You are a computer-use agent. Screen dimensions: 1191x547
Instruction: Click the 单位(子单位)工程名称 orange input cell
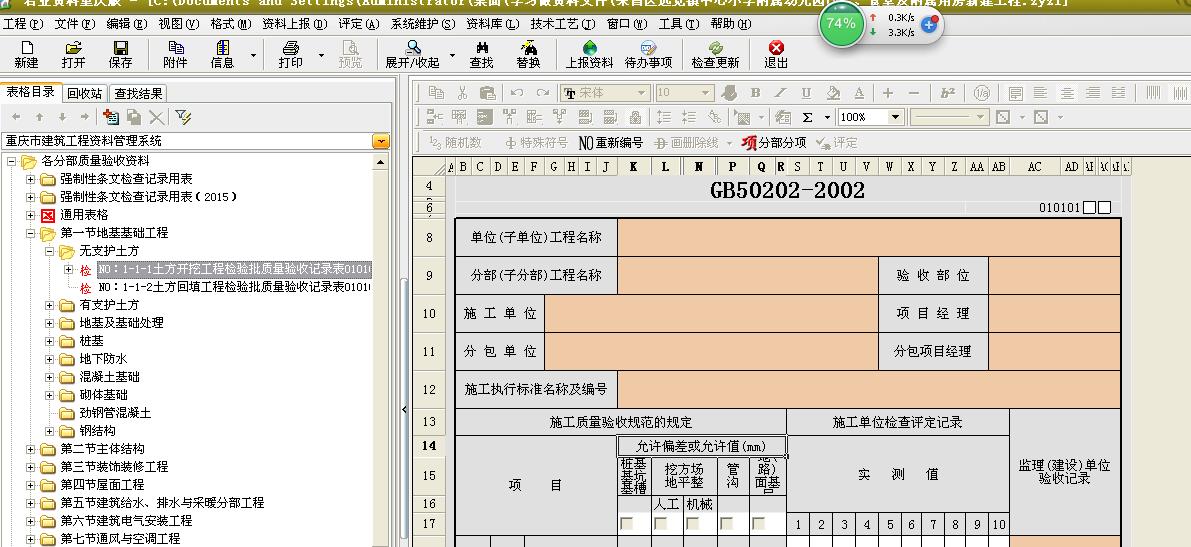[x=868, y=237]
